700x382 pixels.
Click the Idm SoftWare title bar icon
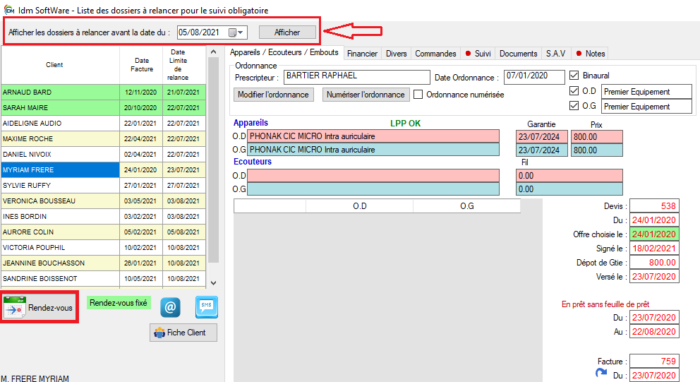pyautogui.click(x=8, y=9)
